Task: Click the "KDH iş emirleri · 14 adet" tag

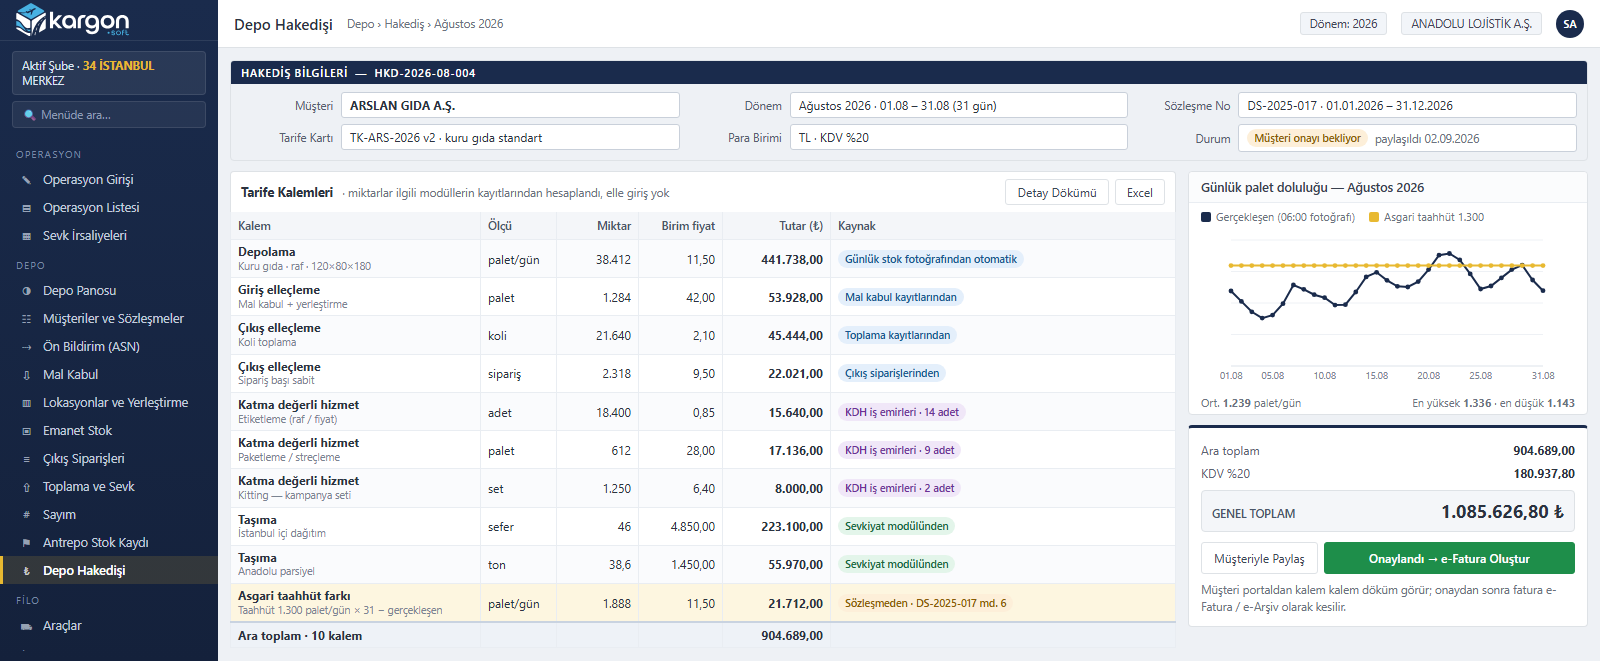Action: point(902,412)
